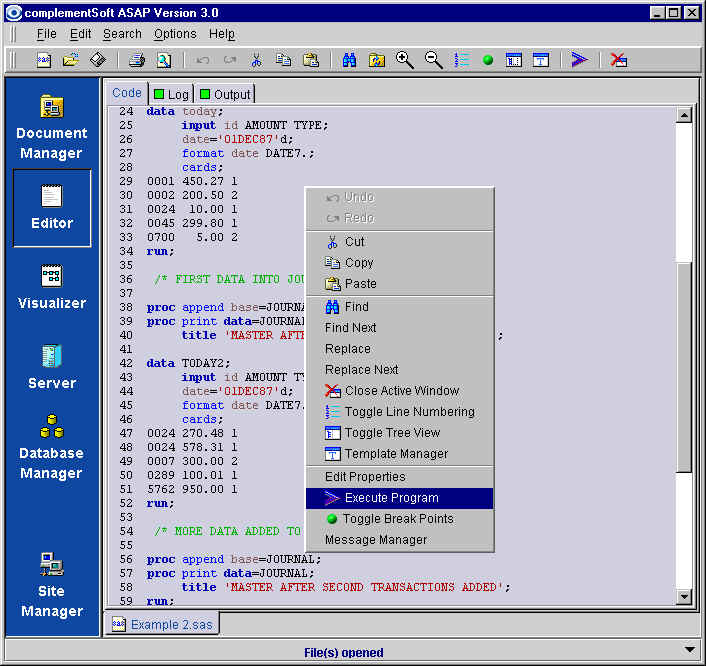
Task: Click the new SAS file toolbar icon
Action: pyautogui.click(x=44, y=60)
